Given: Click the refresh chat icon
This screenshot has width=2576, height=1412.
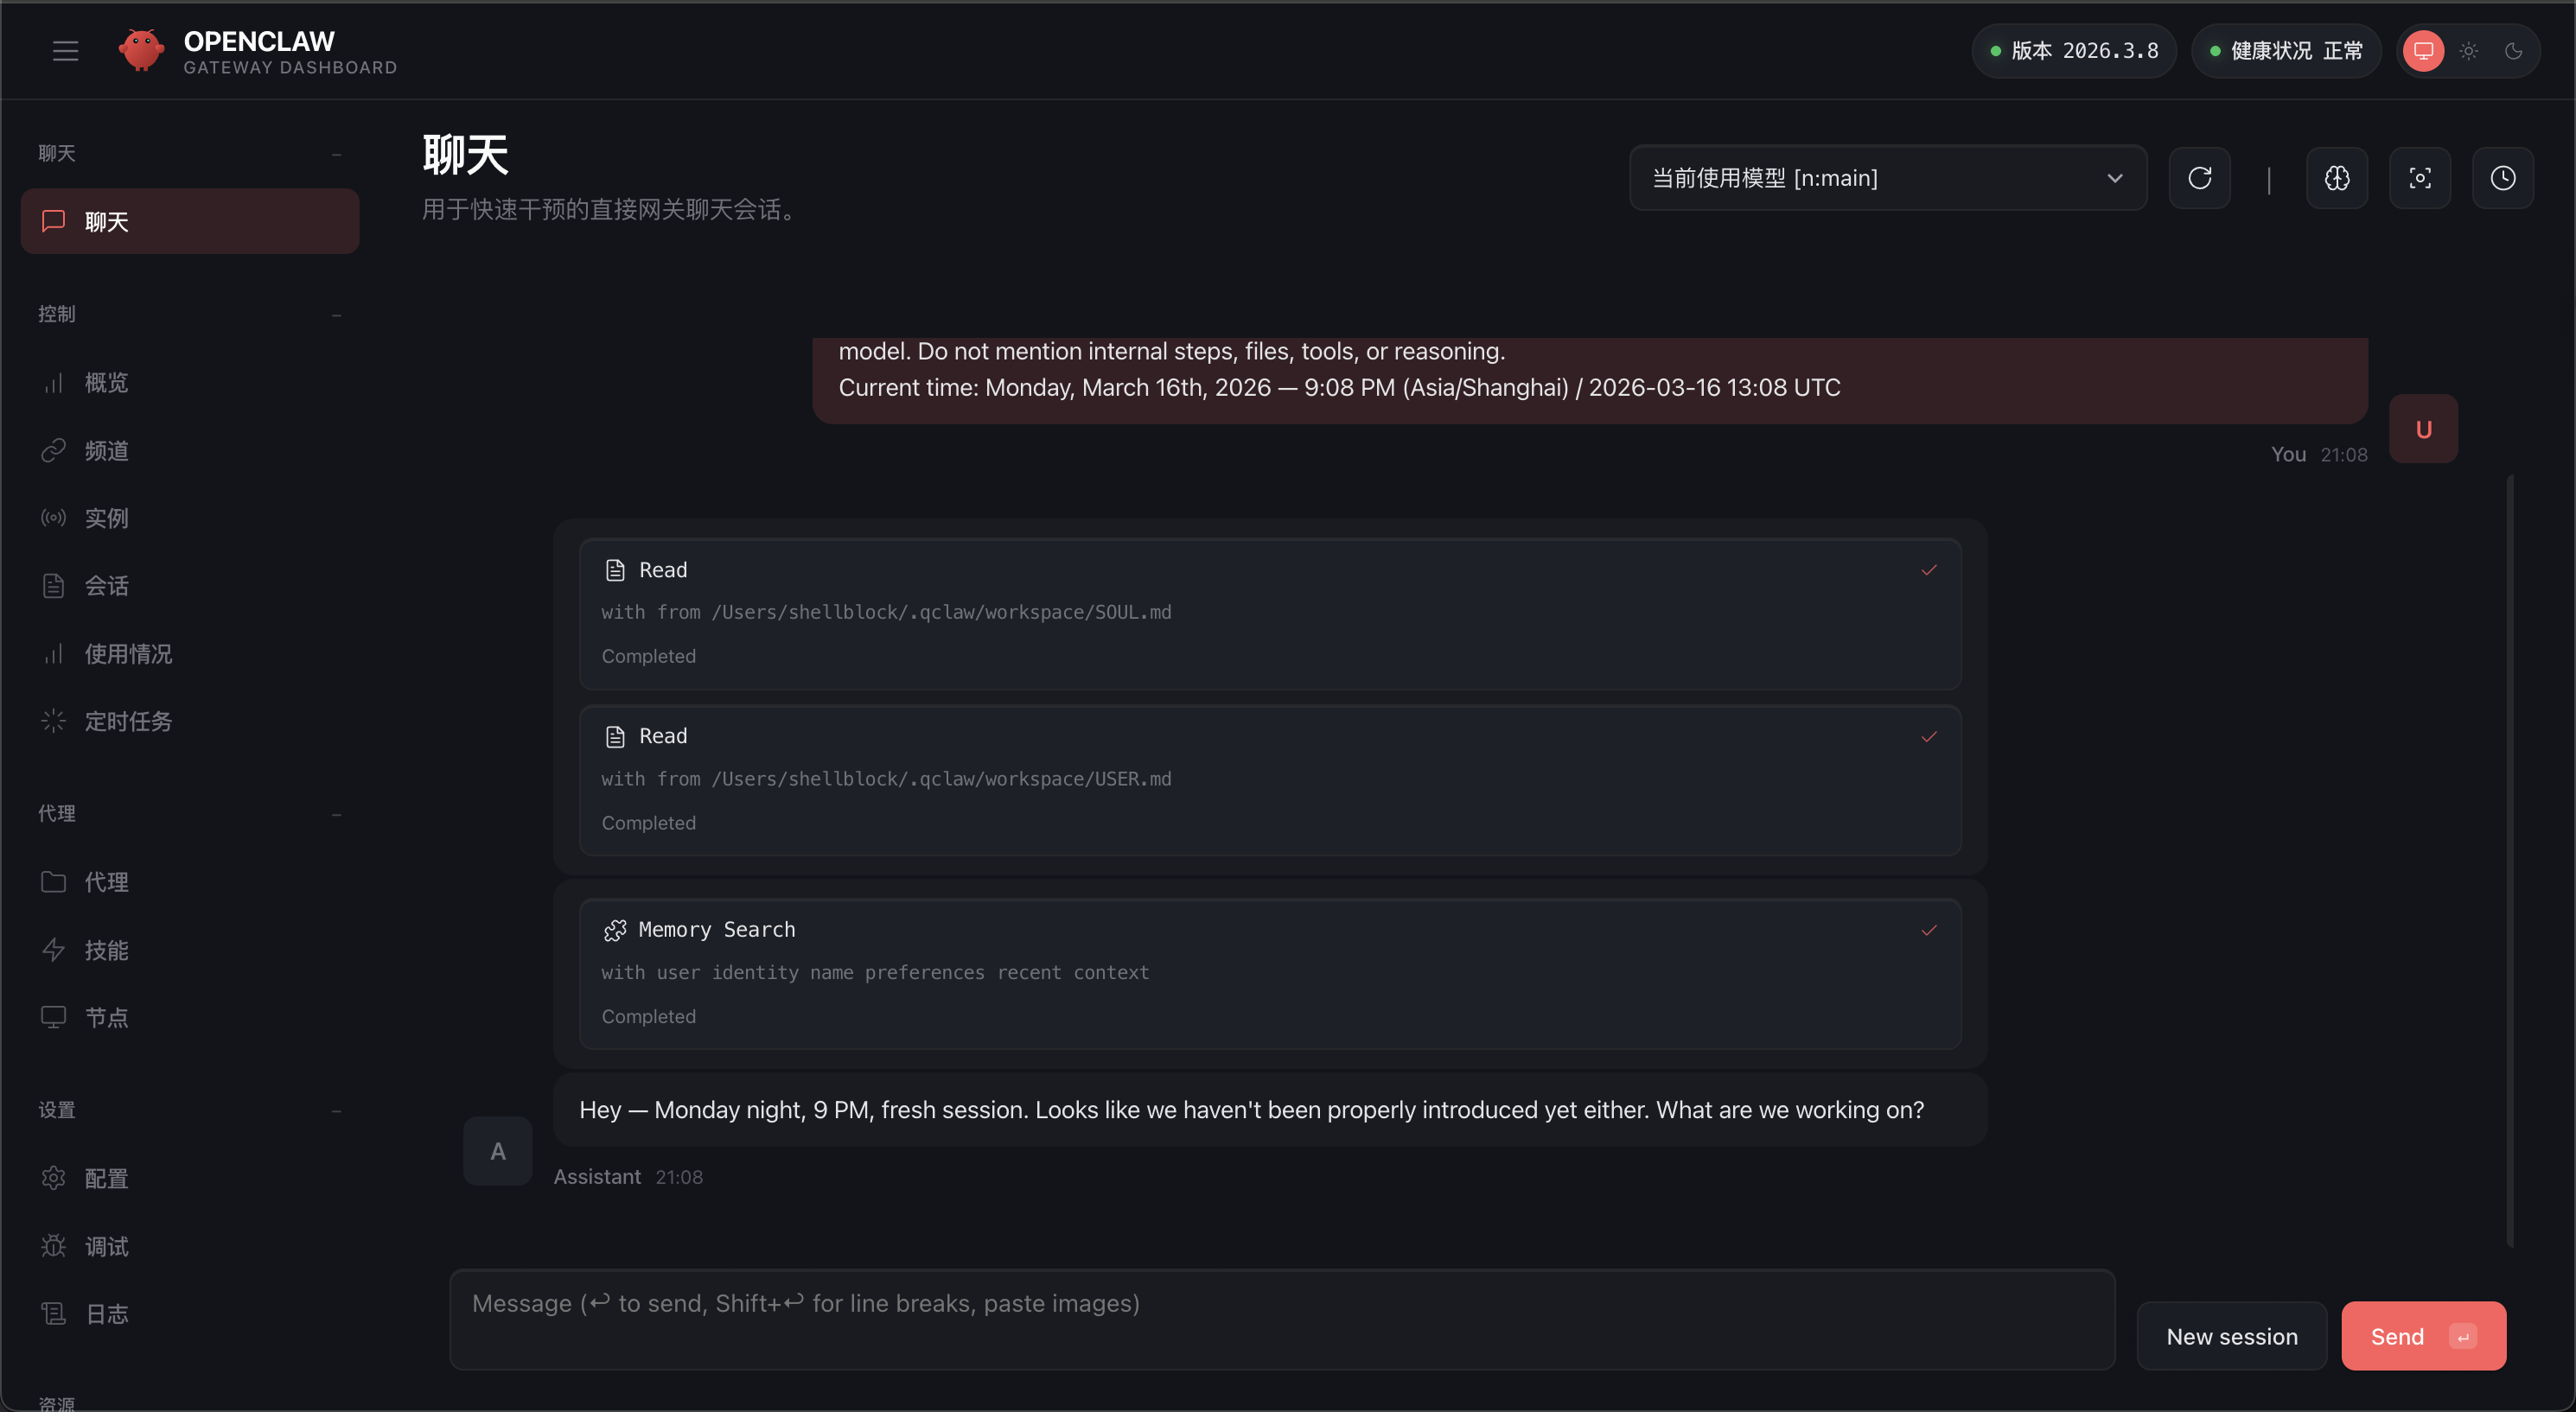Looking at the screenshot, I should (x=2199, y=178).
